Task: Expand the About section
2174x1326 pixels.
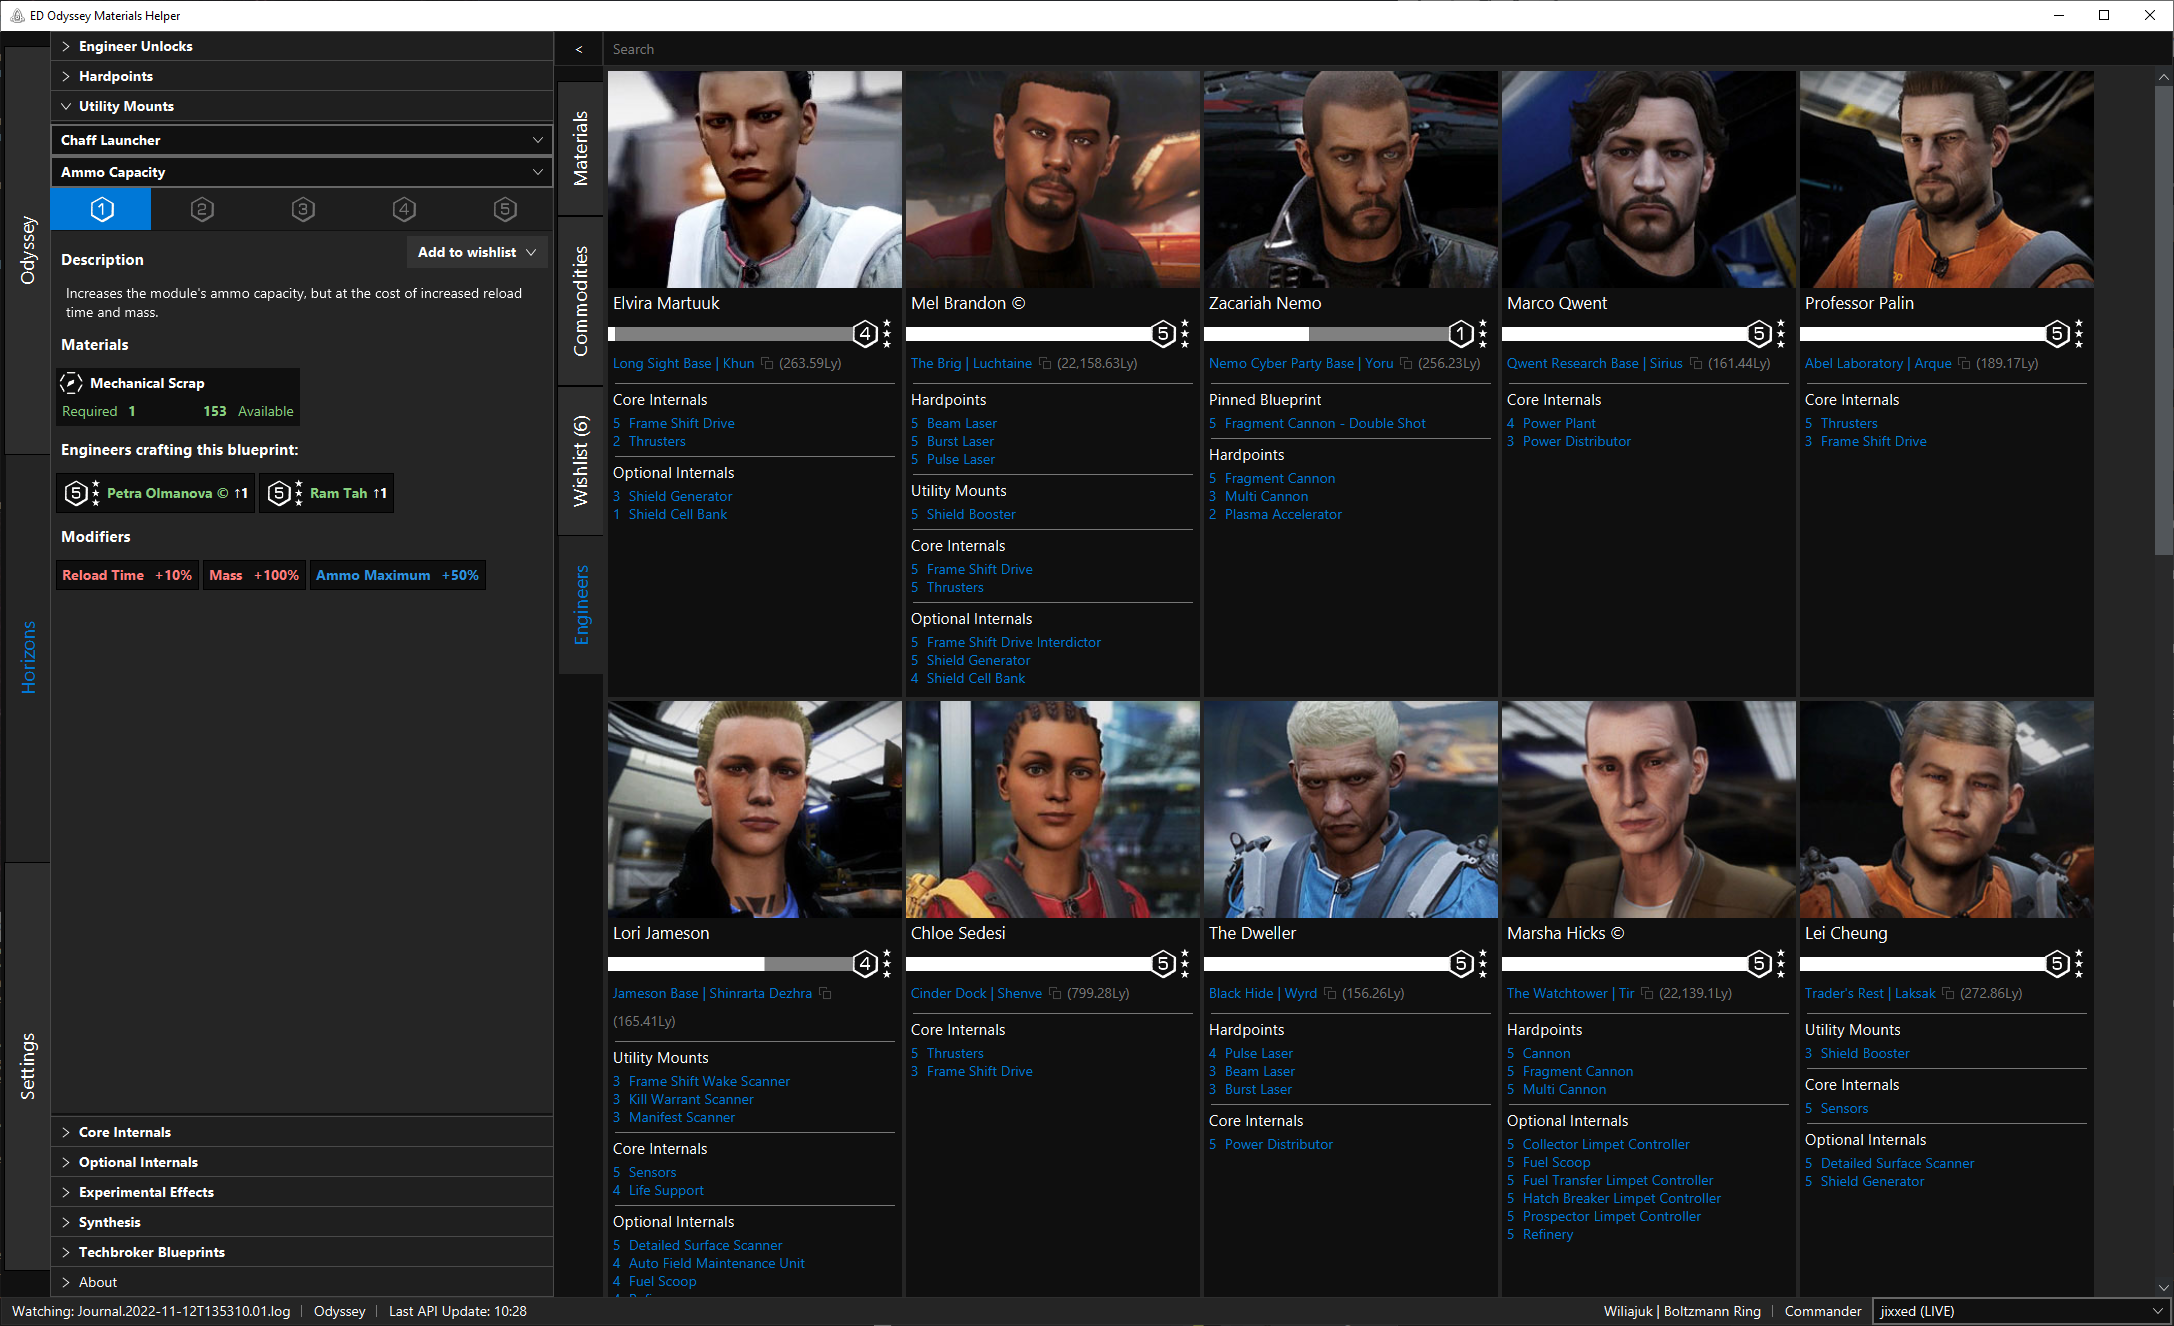Action: [302, 1282]
